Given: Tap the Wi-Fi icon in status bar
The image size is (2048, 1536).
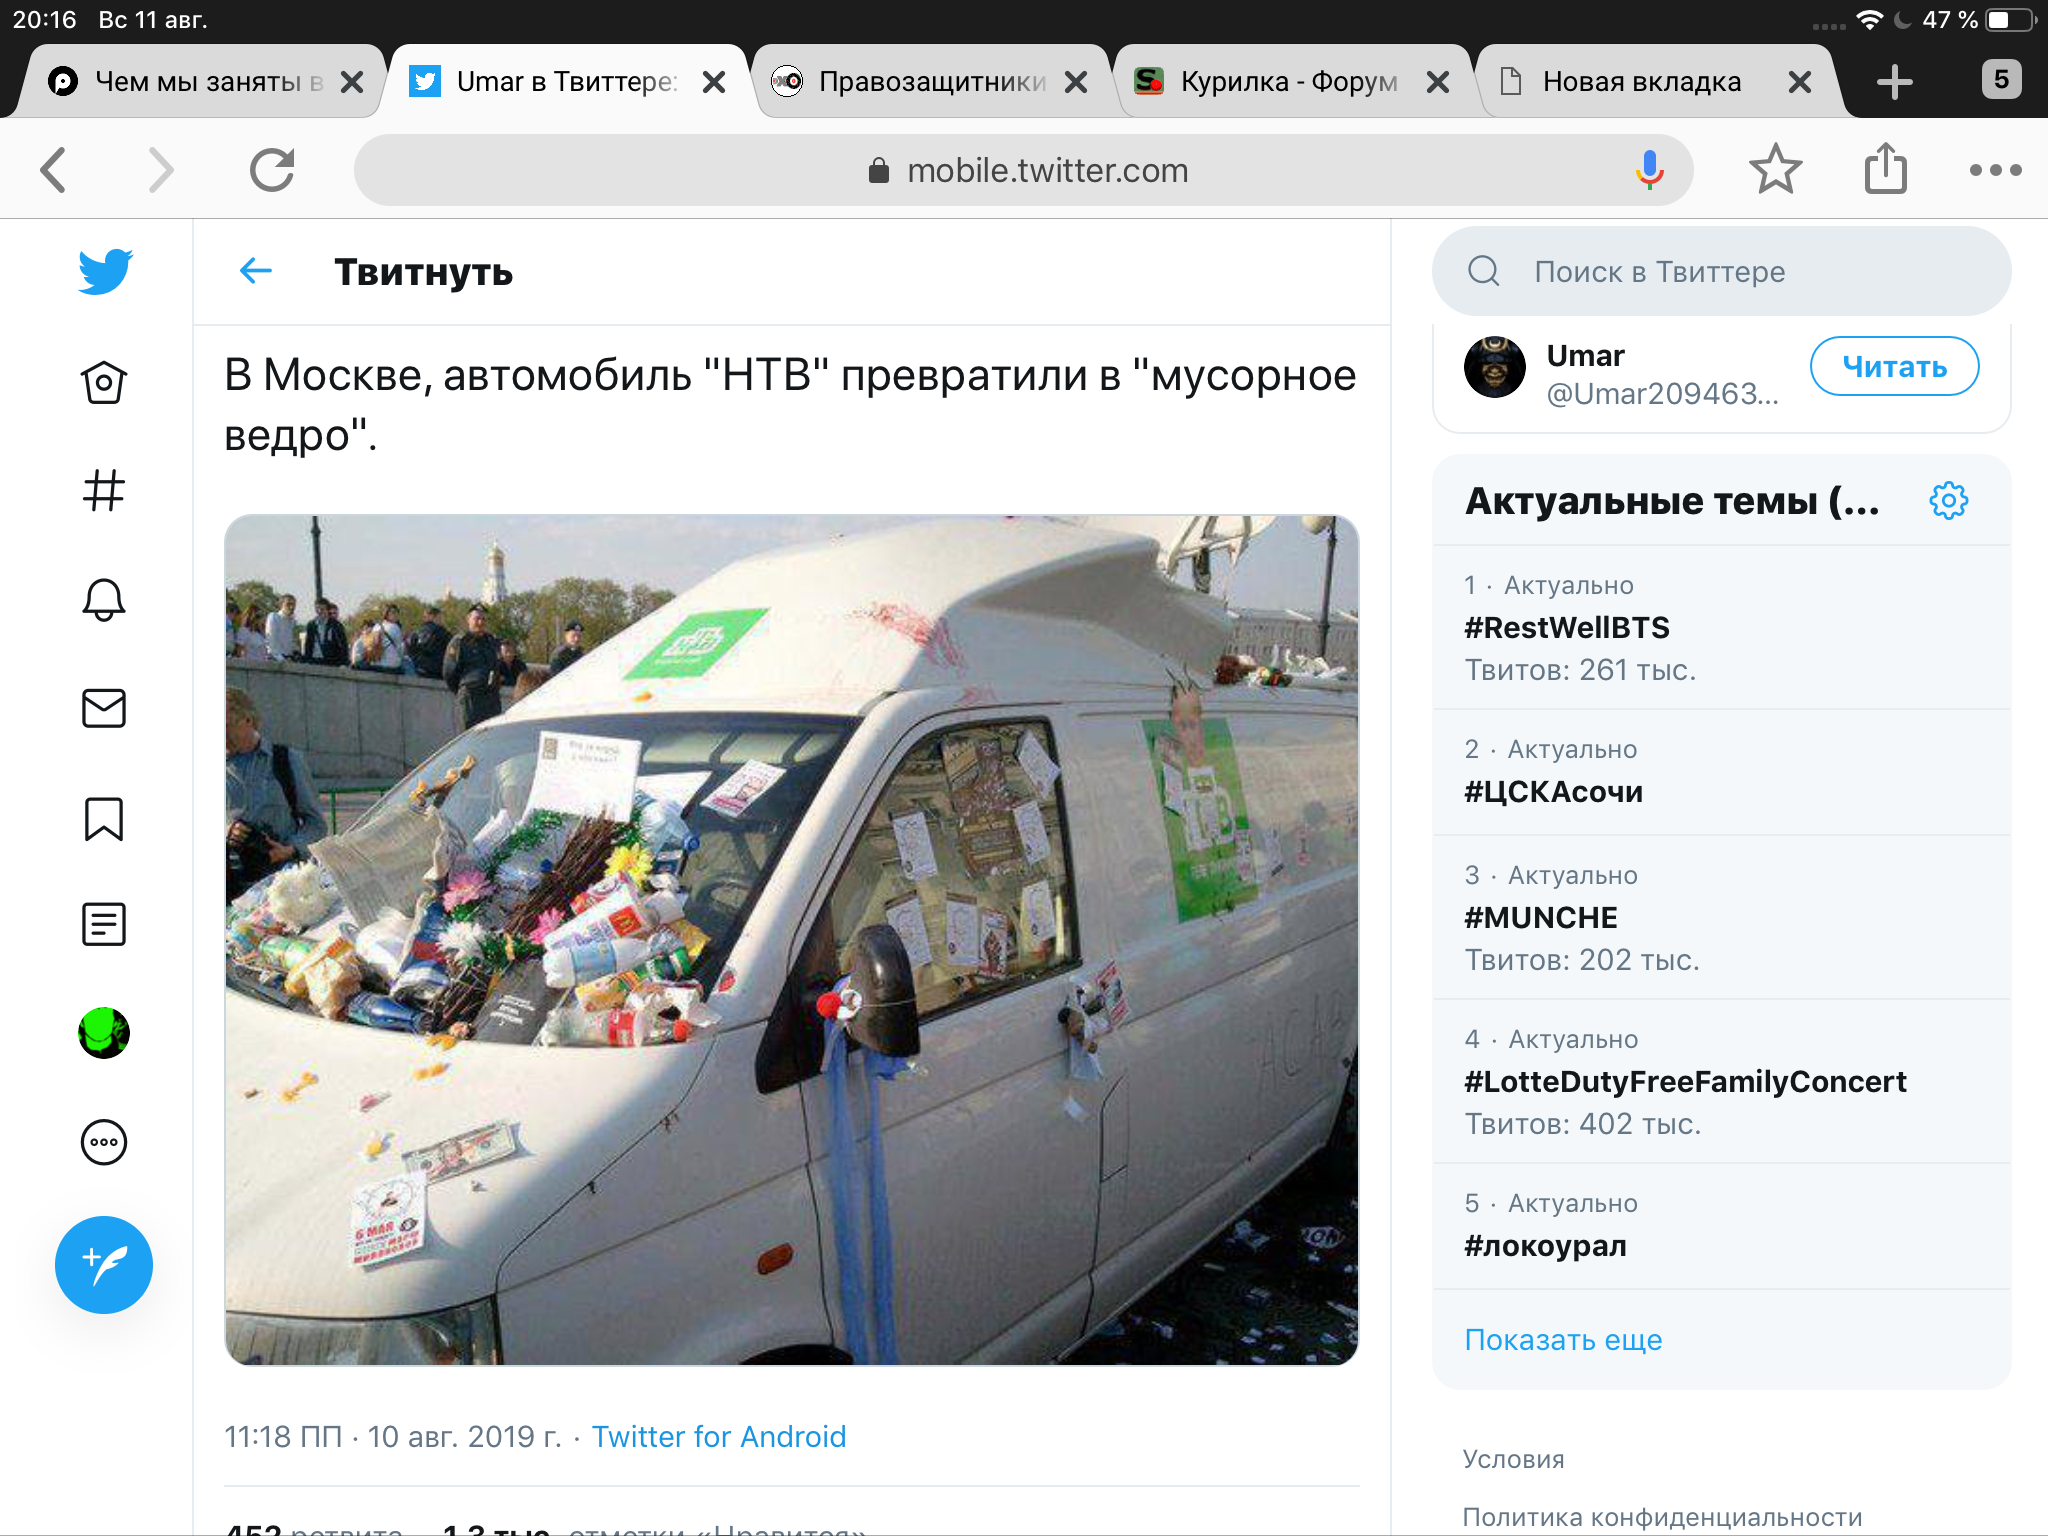Looking at the screenshot, I should [1869, 19].
